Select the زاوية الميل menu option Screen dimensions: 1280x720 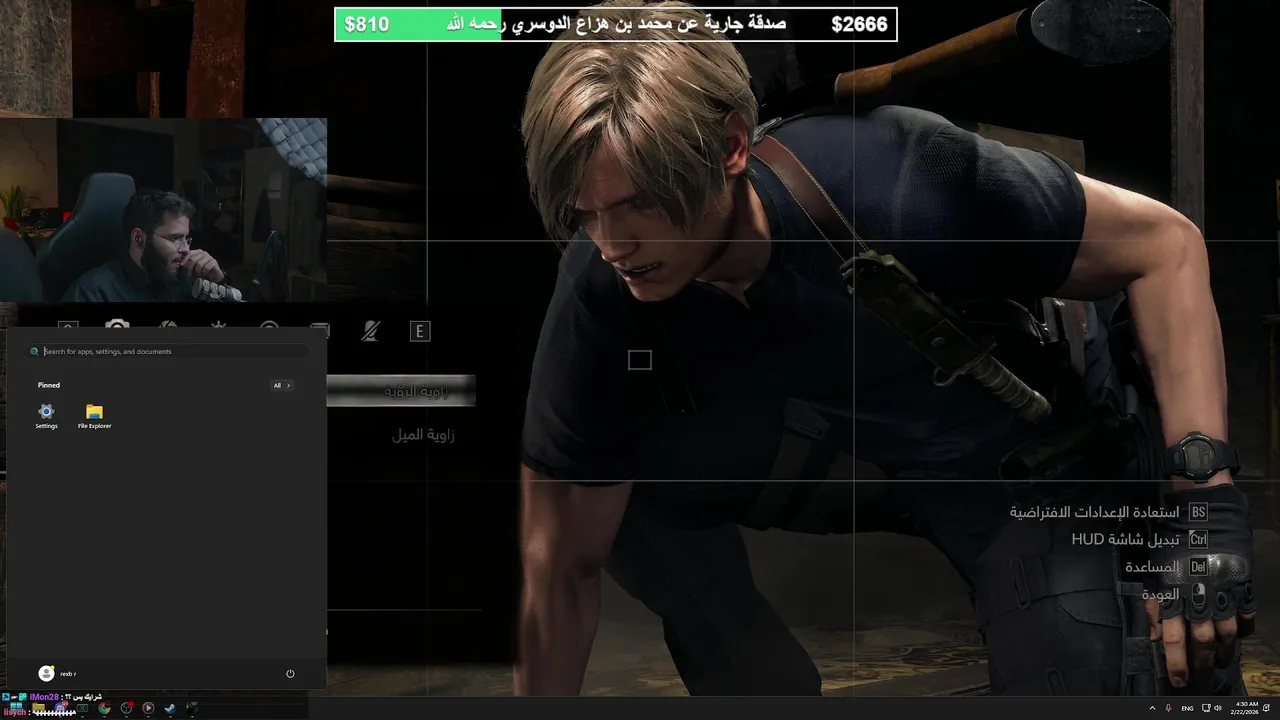point(423,435)
